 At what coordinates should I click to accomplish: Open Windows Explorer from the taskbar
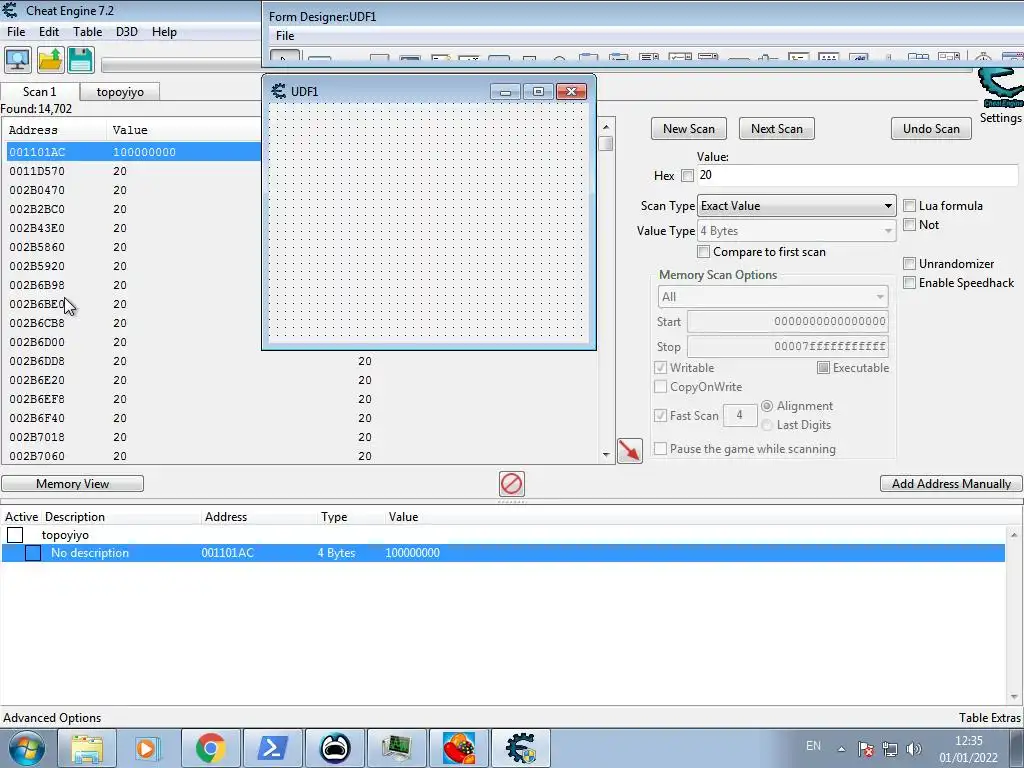[87, 748]
